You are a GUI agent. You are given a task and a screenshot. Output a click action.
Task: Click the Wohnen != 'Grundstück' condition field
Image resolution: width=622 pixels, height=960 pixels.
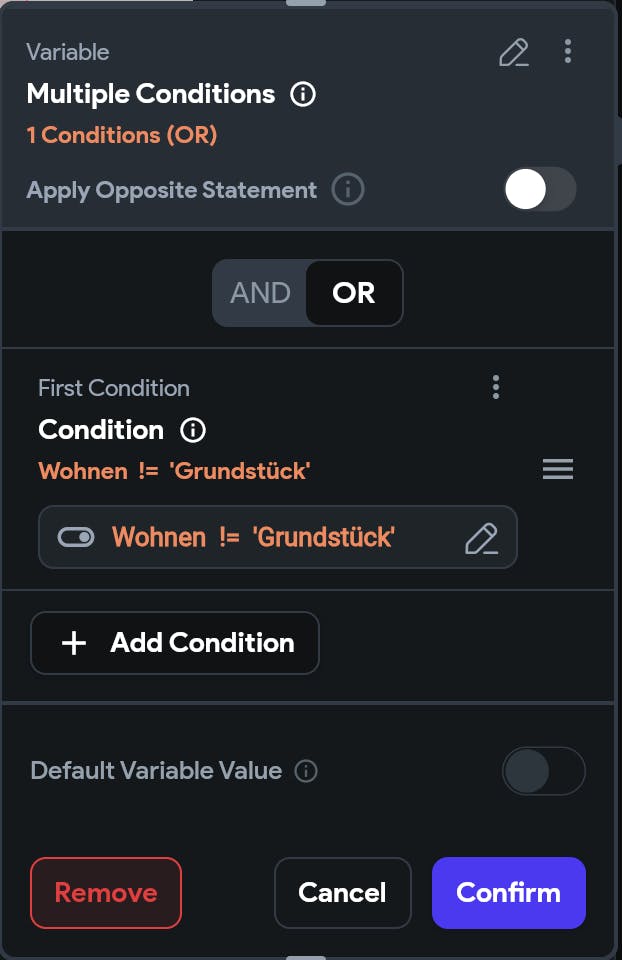click(254, 538)
